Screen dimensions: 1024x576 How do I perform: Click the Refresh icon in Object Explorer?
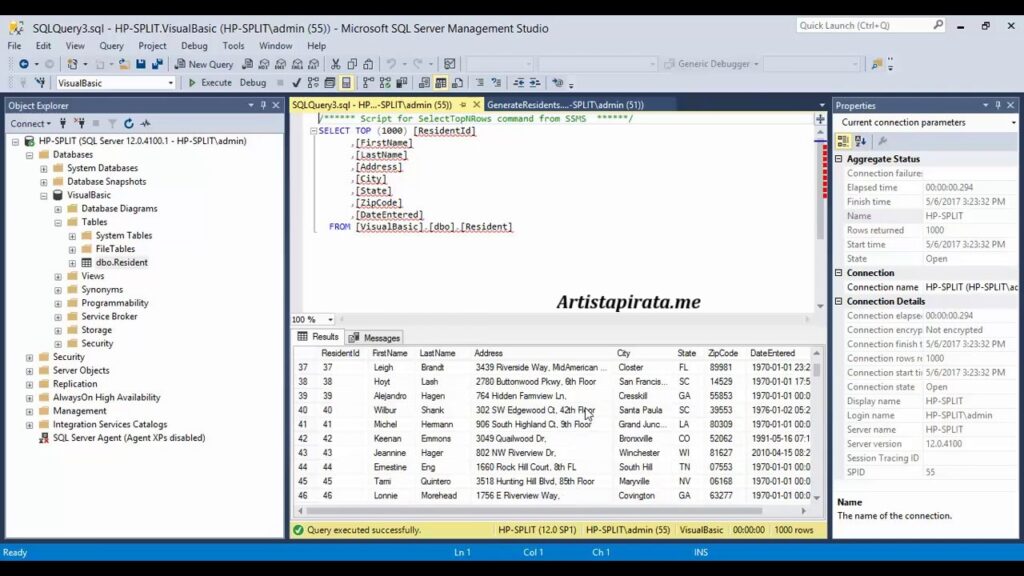[x=129, y=123]
